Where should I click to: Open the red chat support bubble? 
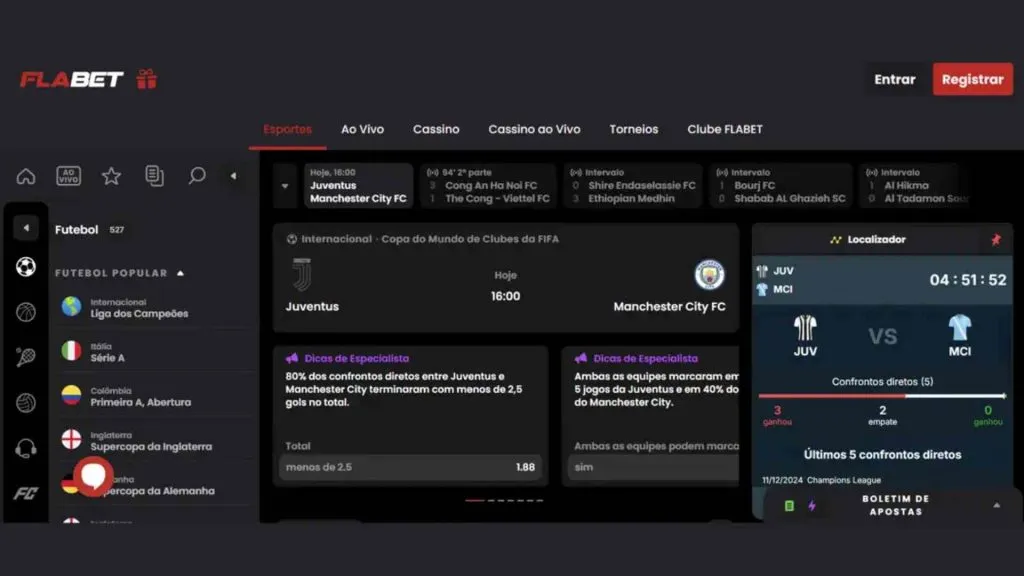(93, 476)
